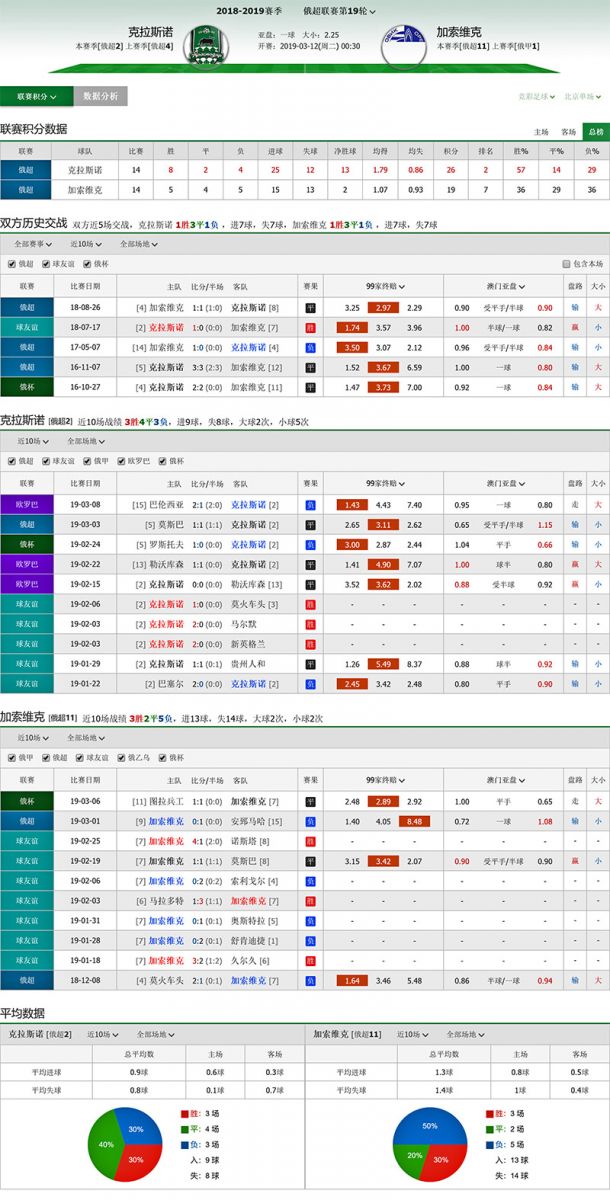Toggle 俄甲 checkbox in 克拉斯诺 filter
610x1200 pixels.
89,461
